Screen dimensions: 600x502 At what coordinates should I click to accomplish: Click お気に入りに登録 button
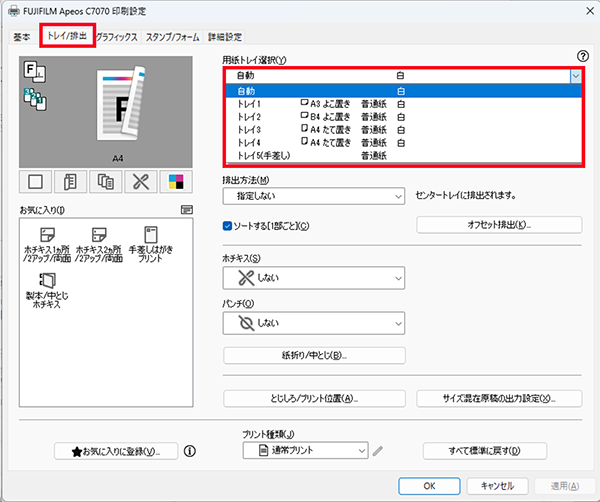116,451
